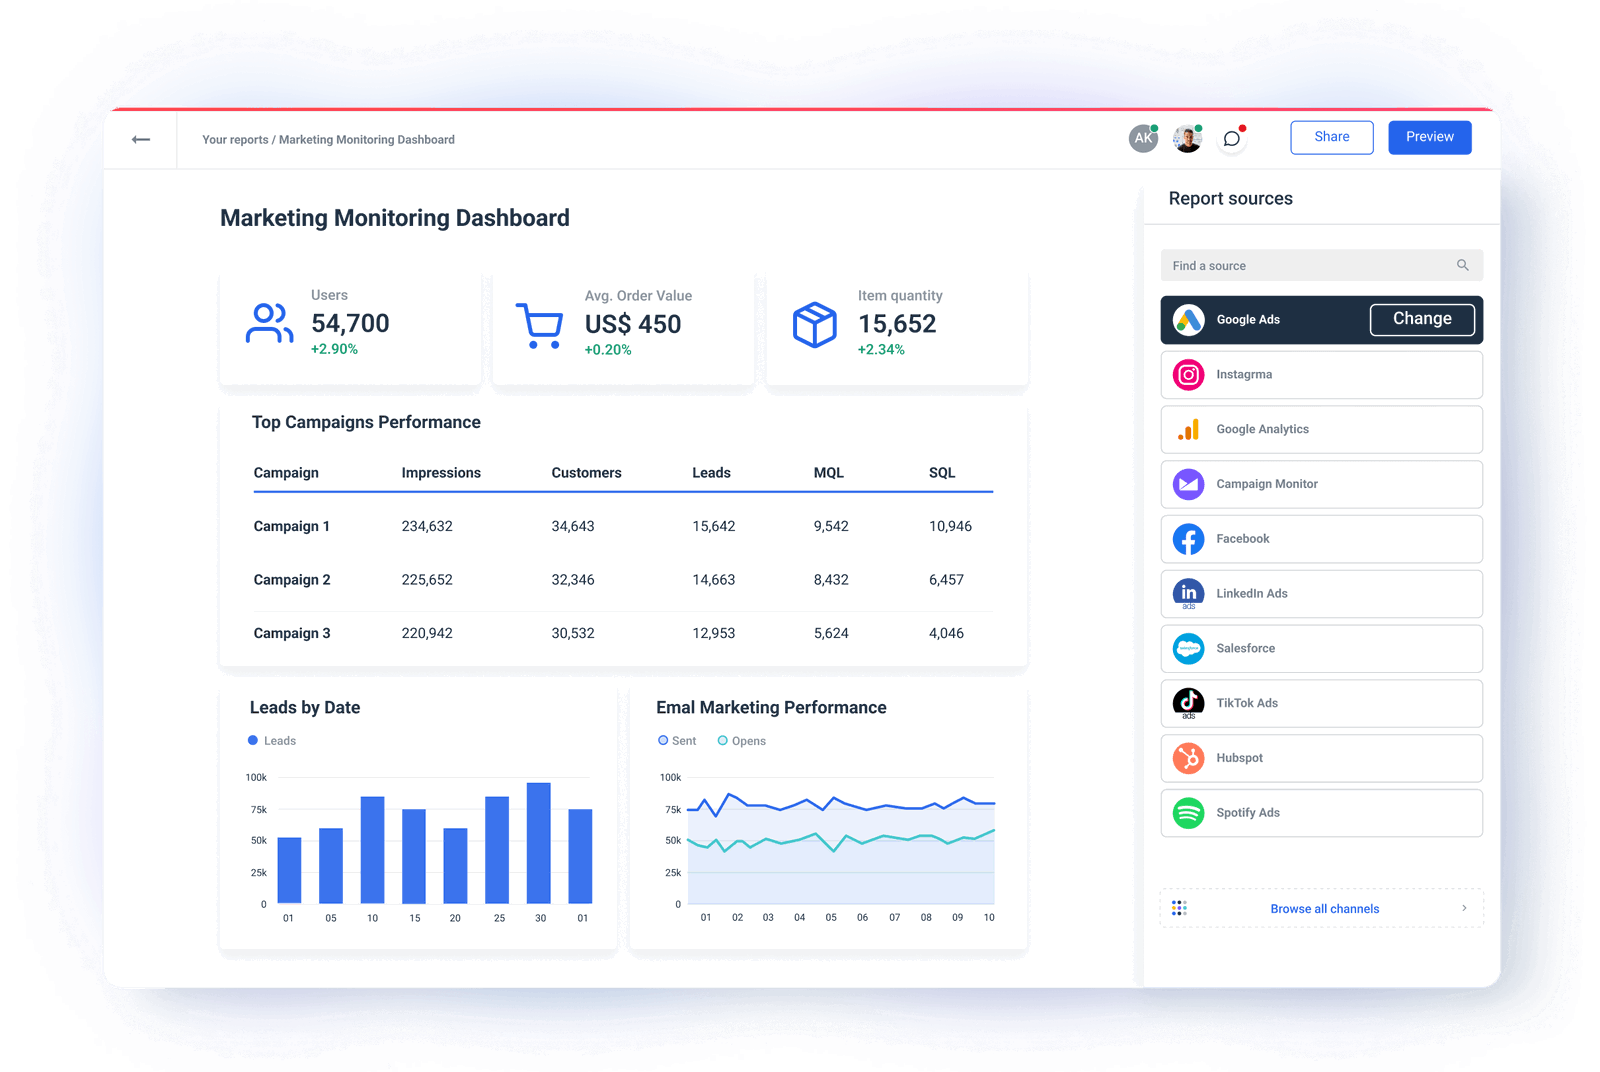Click the Google Analytics icon in report sources
1600x1072 pixels.
pyautogui.click(x=1187, y=429)
